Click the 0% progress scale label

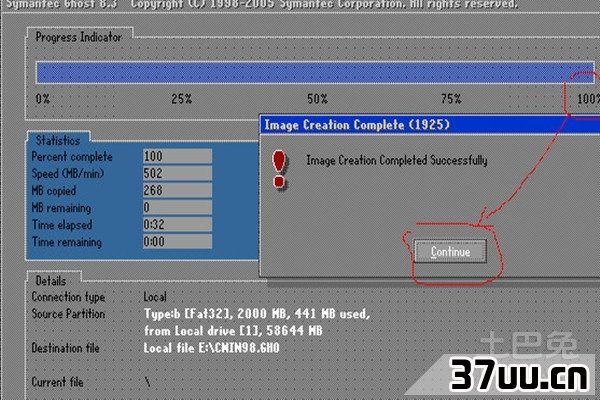point(42,99)
